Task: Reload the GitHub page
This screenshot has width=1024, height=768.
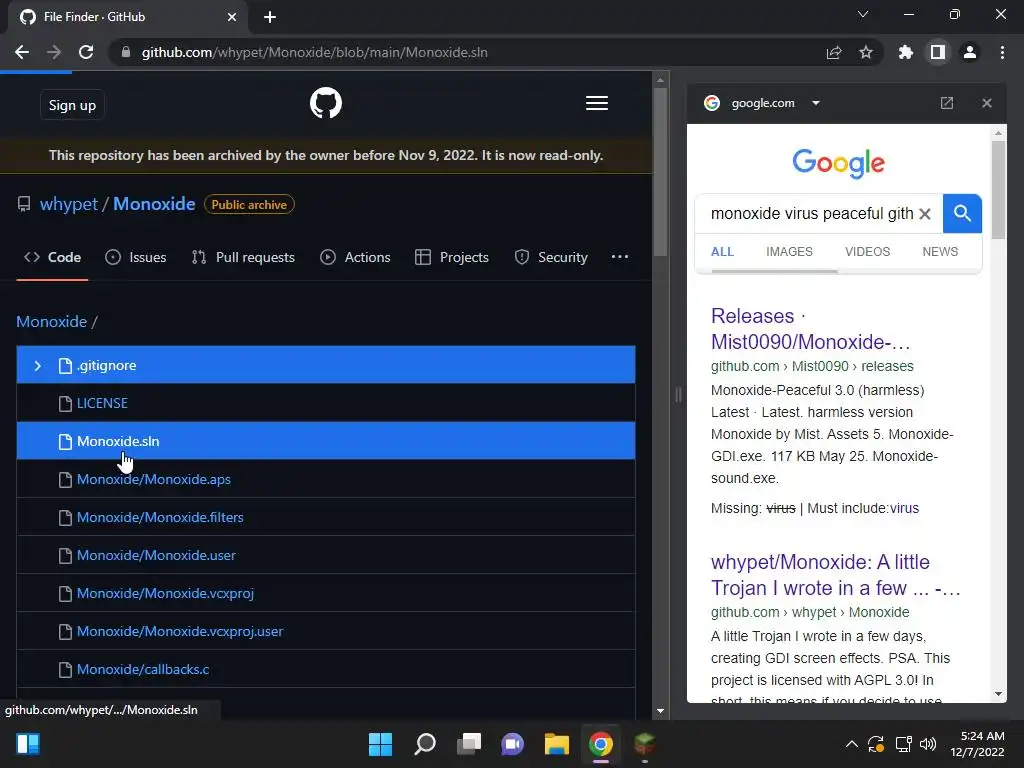Action: 86,52
